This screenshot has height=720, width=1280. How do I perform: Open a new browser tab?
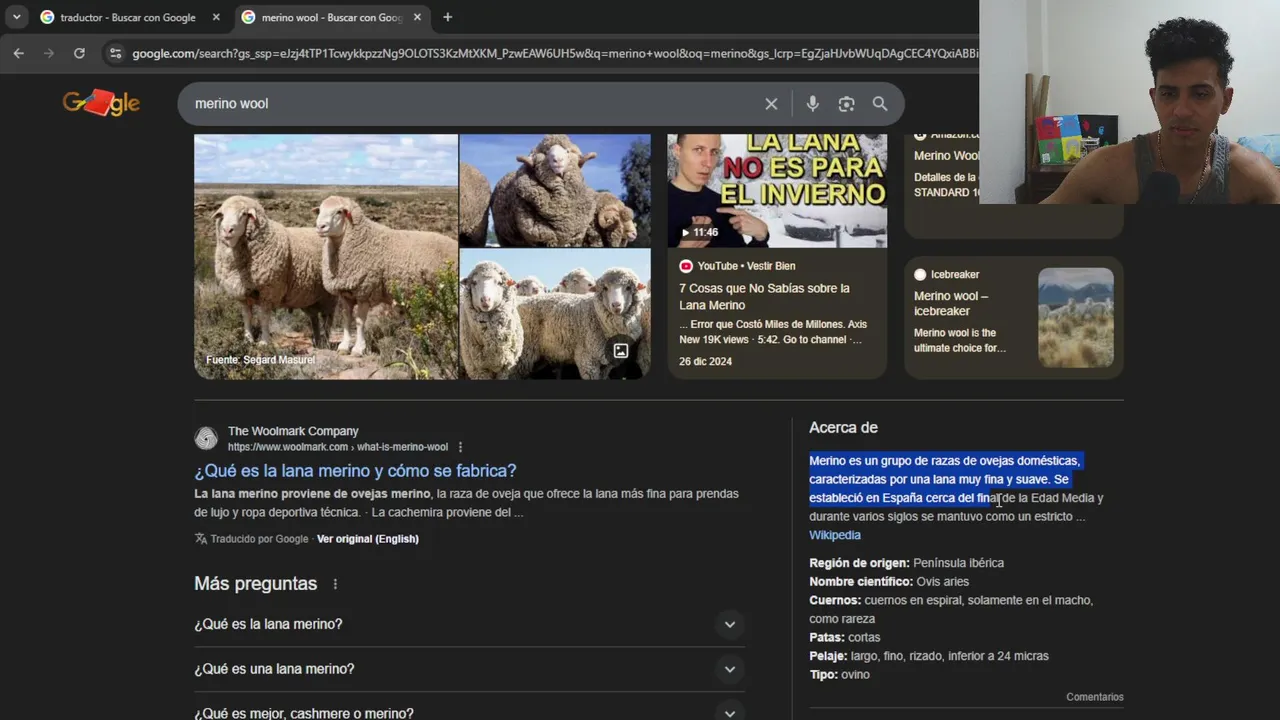click(447, 17)
